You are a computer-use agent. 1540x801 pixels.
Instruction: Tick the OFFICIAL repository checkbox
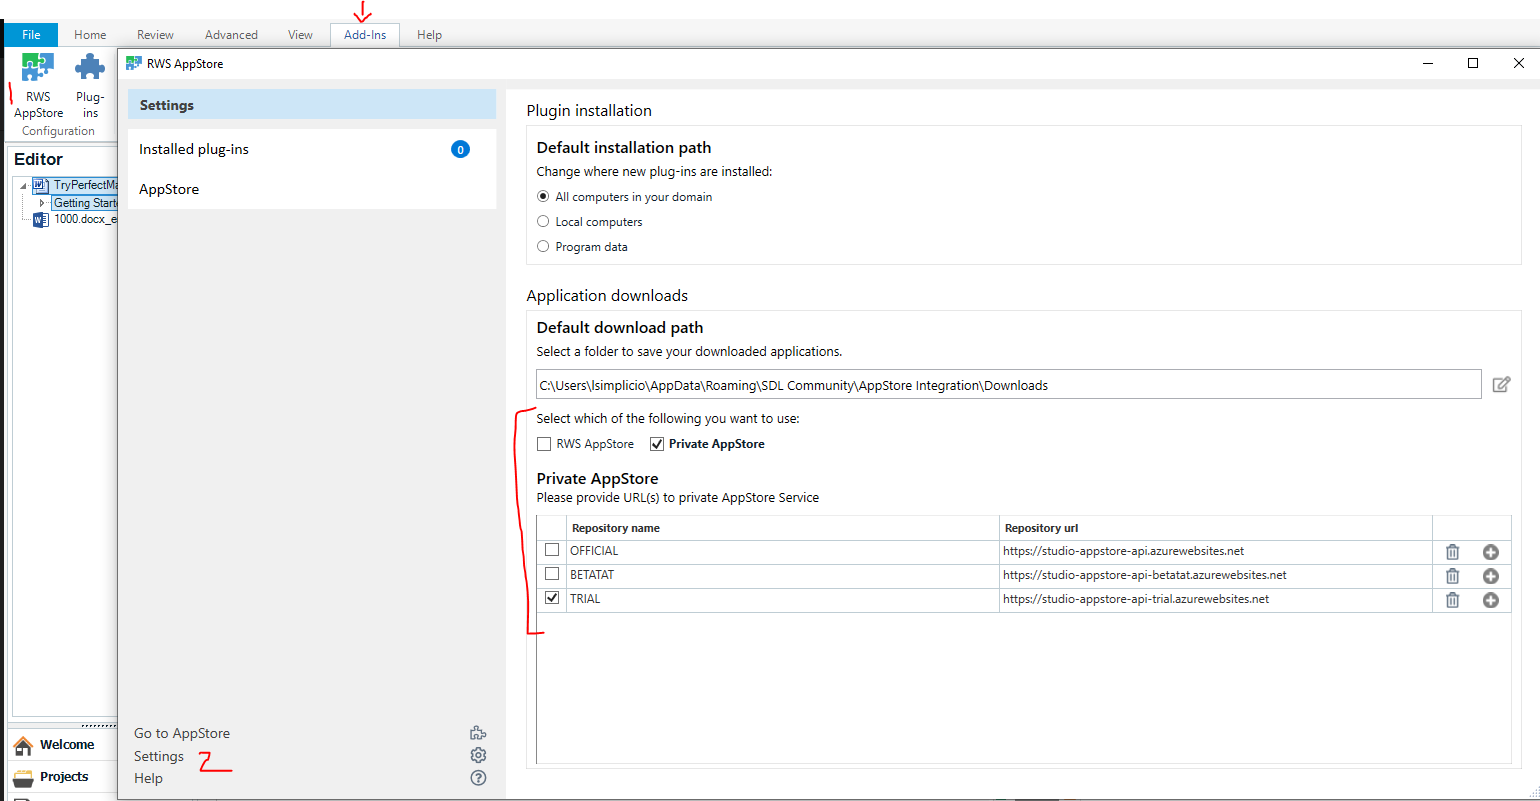point(552,550)
